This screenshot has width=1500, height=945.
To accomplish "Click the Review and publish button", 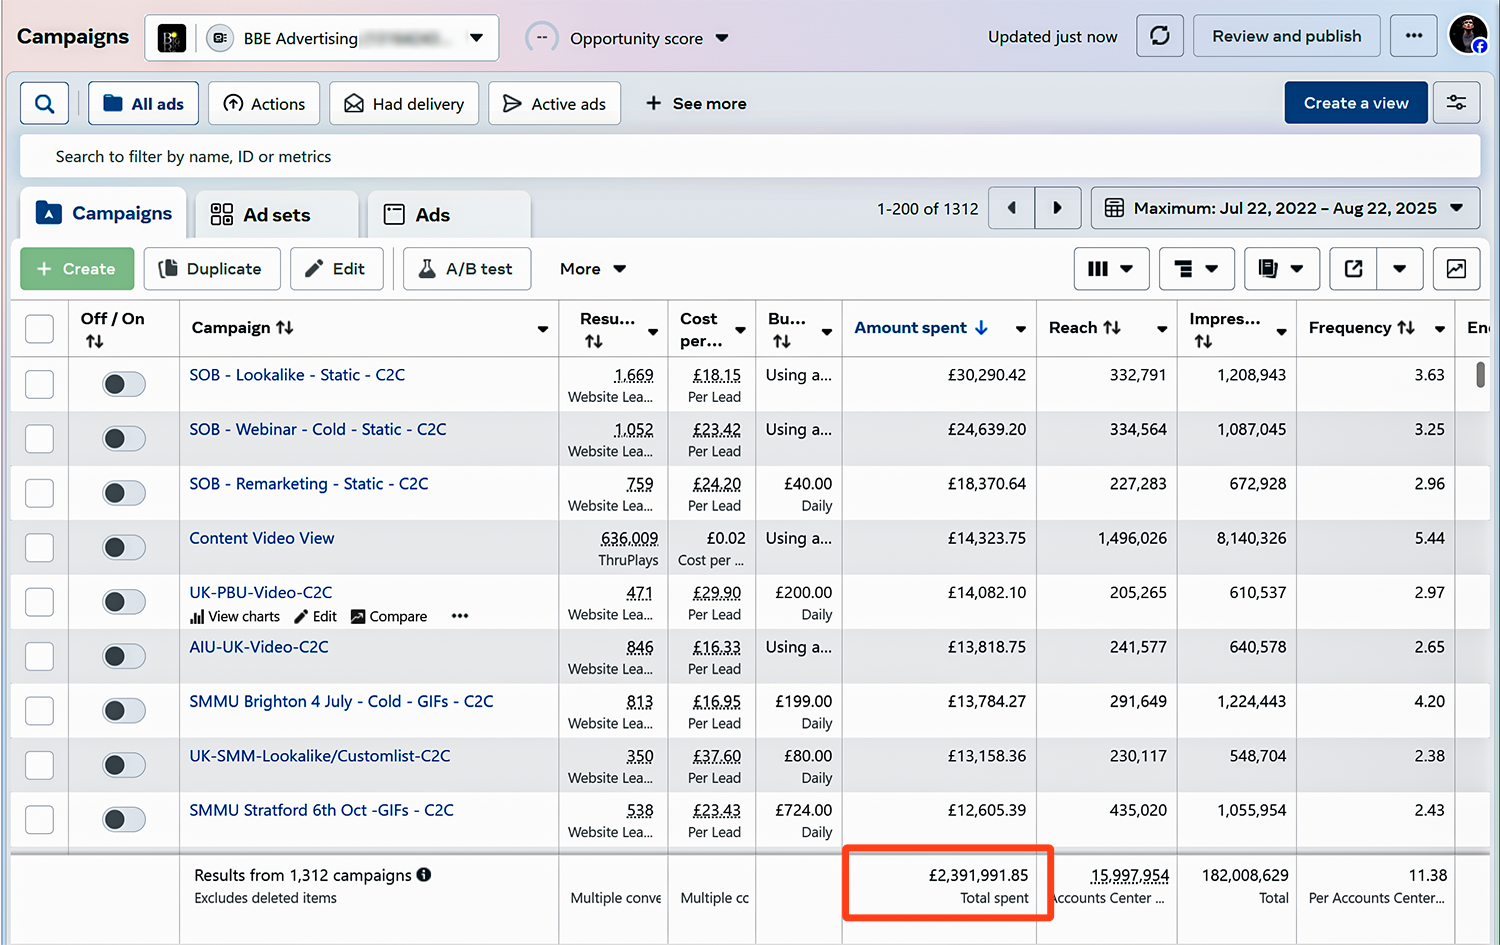I will coord(1286,36).
